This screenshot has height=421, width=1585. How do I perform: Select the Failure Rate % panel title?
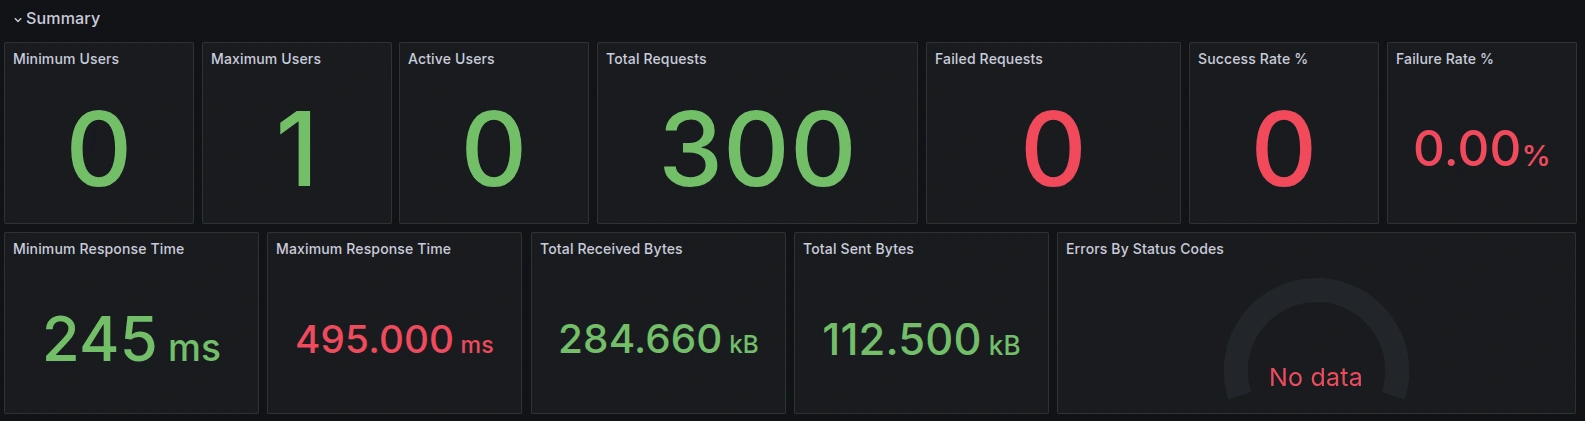[1444, 59]
